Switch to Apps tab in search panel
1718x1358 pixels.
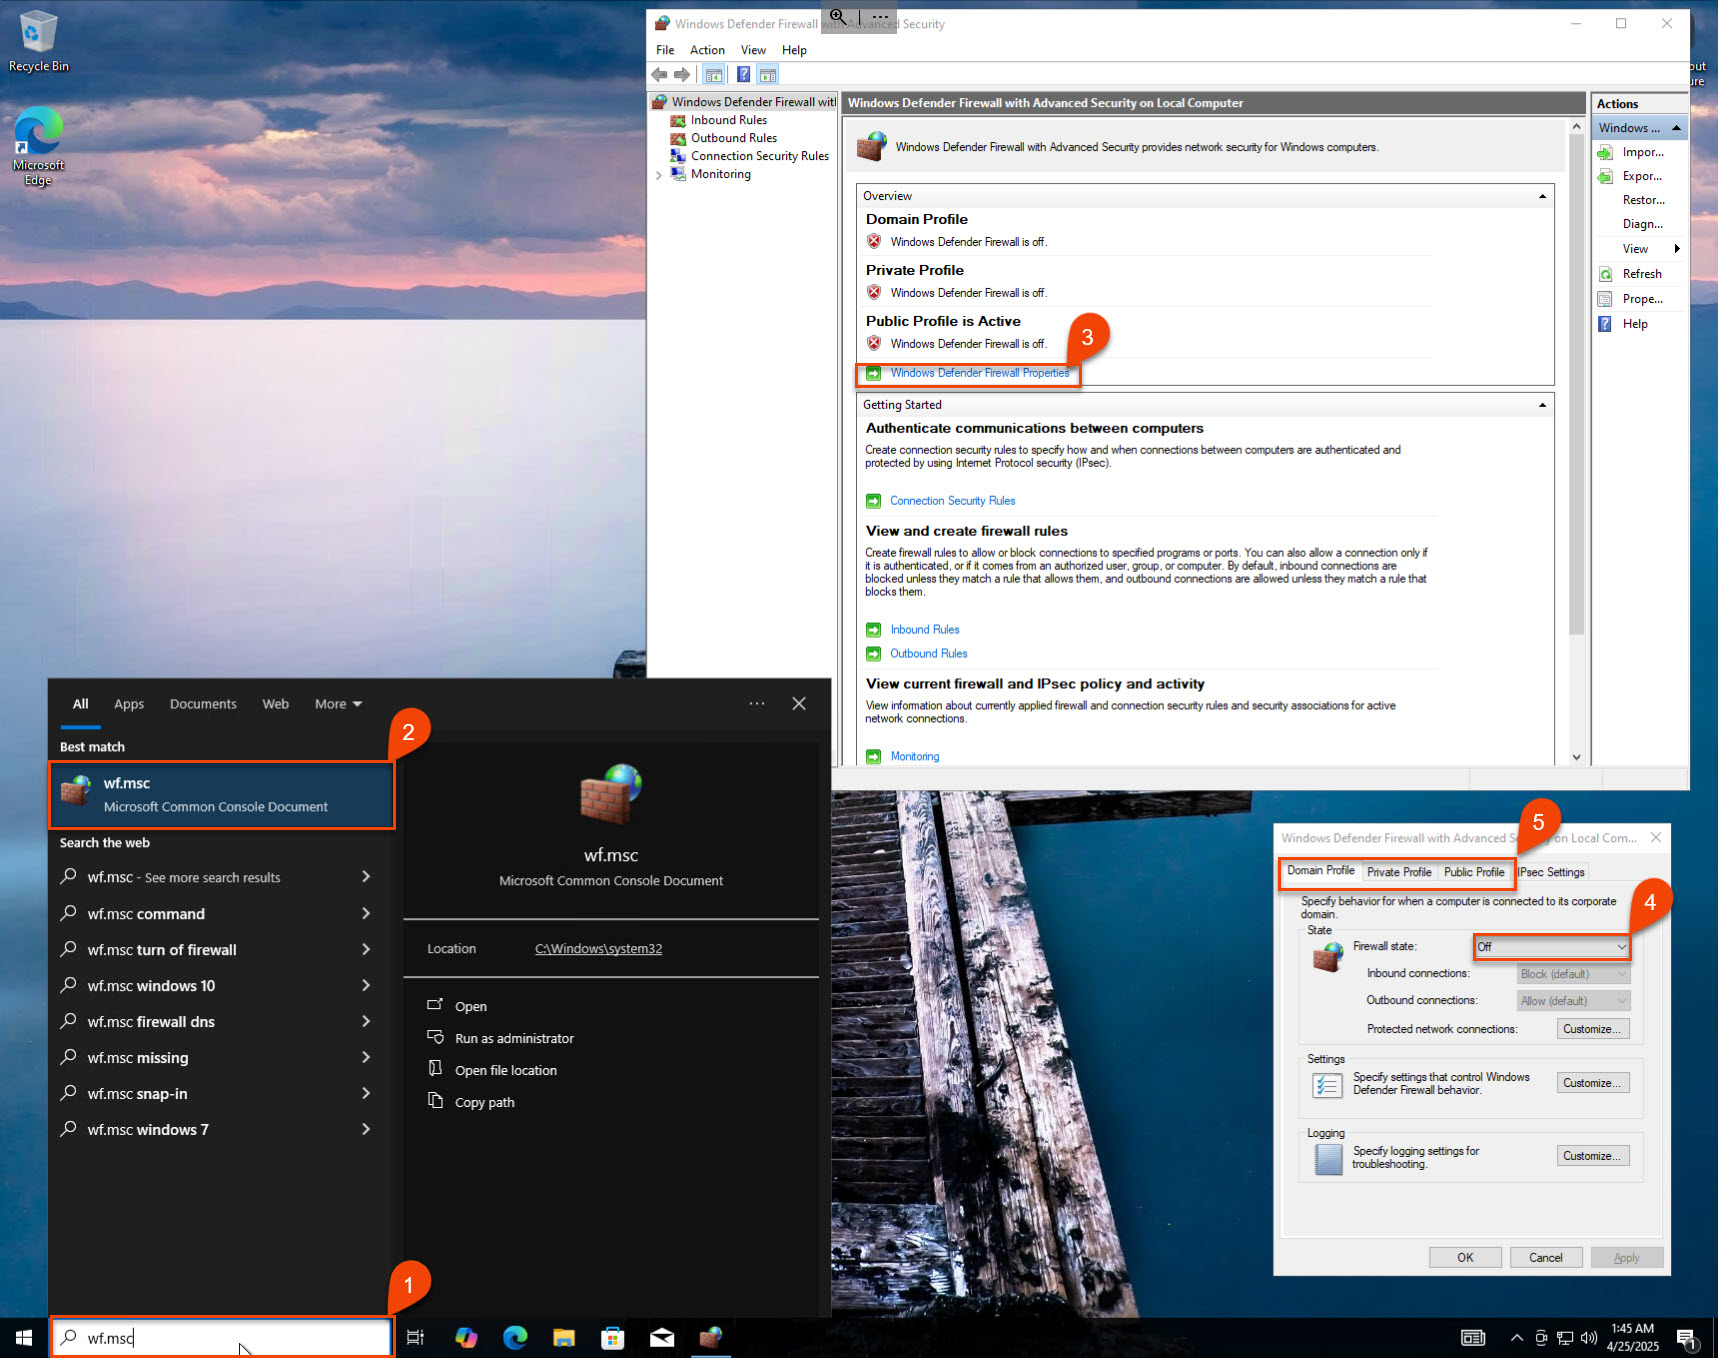click(129, 704)
